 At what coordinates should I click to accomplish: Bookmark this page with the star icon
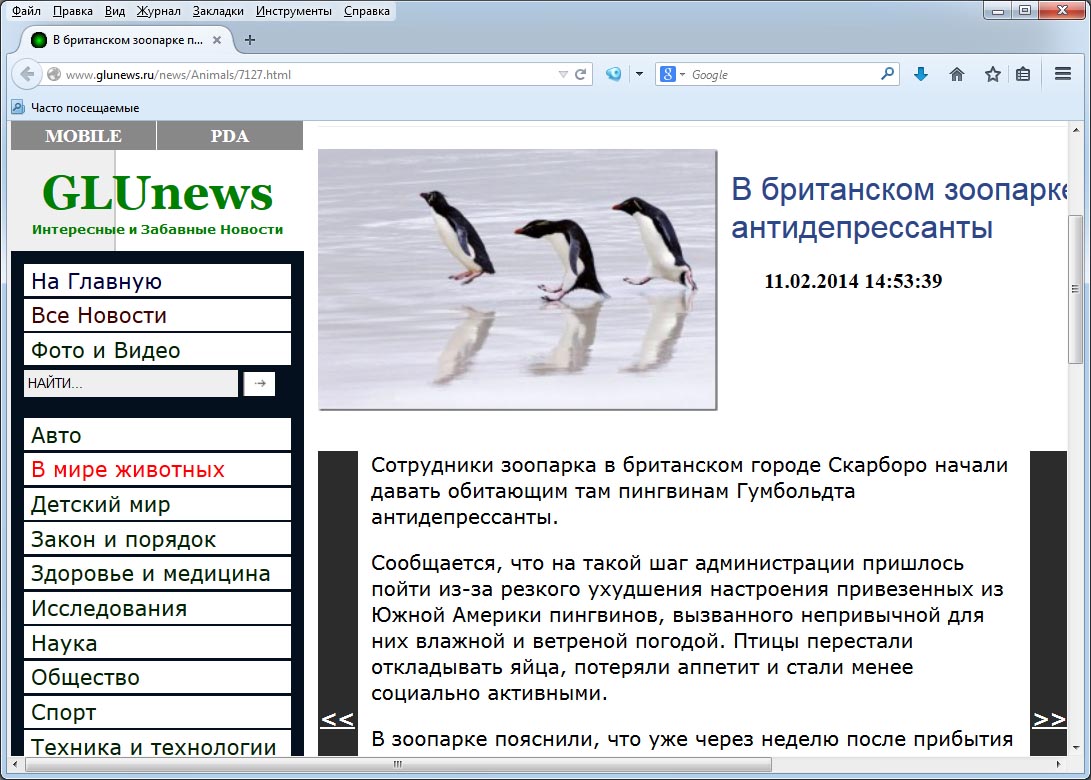pyautogui.click(x=992, y=74)
